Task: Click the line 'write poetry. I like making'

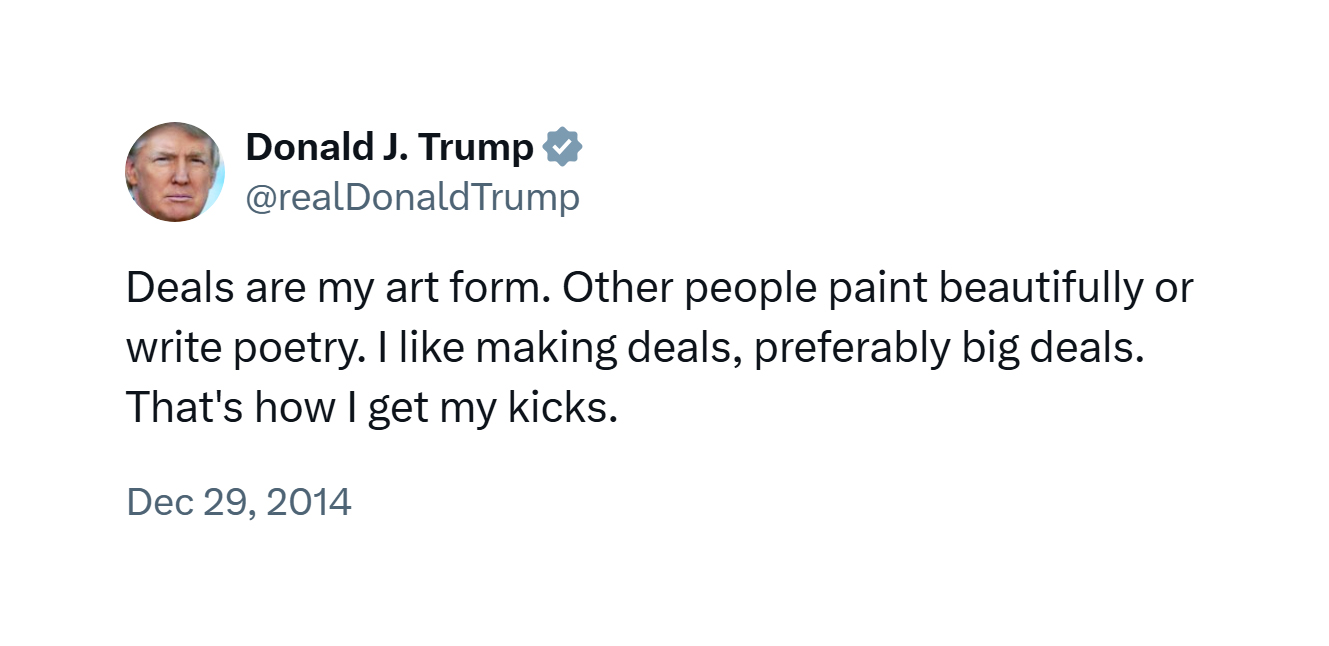Action: tap(635, 349)
